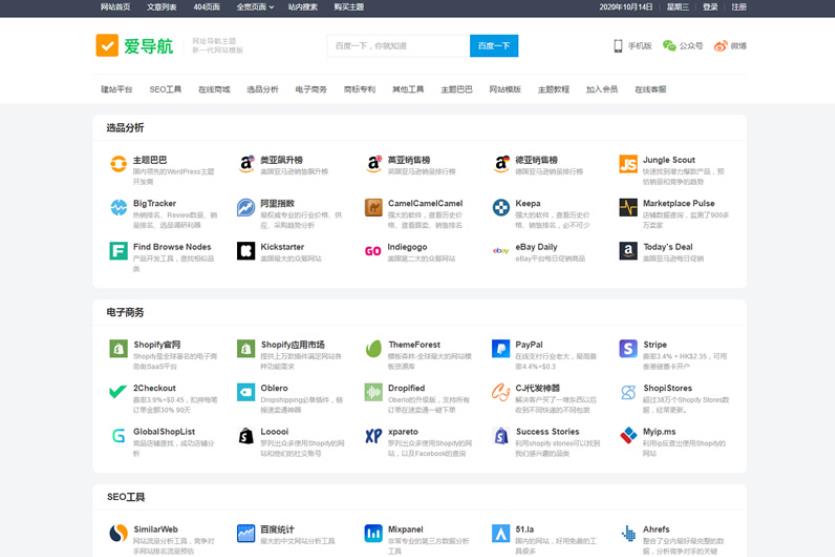Image resolution: width=835 pixels, height=557 pixels.
Task: Click the 51.la blue A icon
Action: [x=501, y=533]
